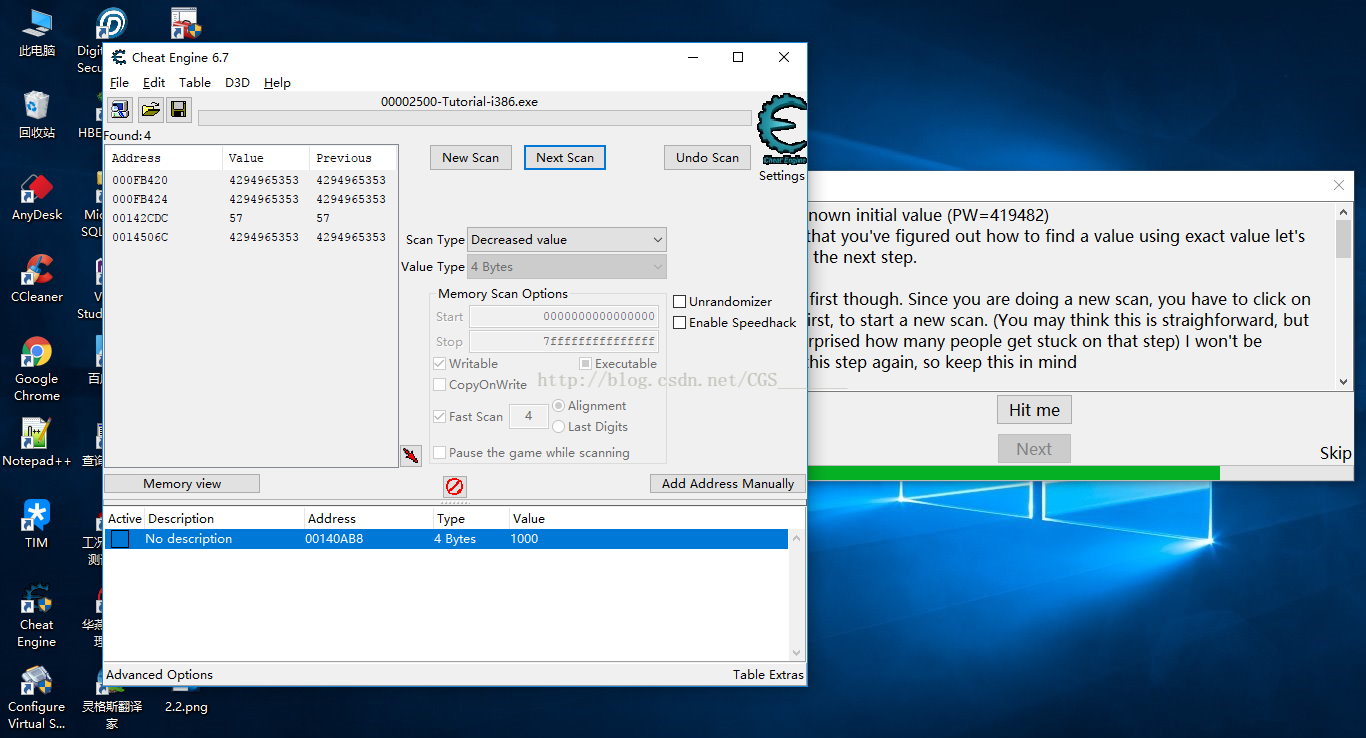Click the save floppy disk icon
This screenshot has height=738, width=1366.
(179, 110)
